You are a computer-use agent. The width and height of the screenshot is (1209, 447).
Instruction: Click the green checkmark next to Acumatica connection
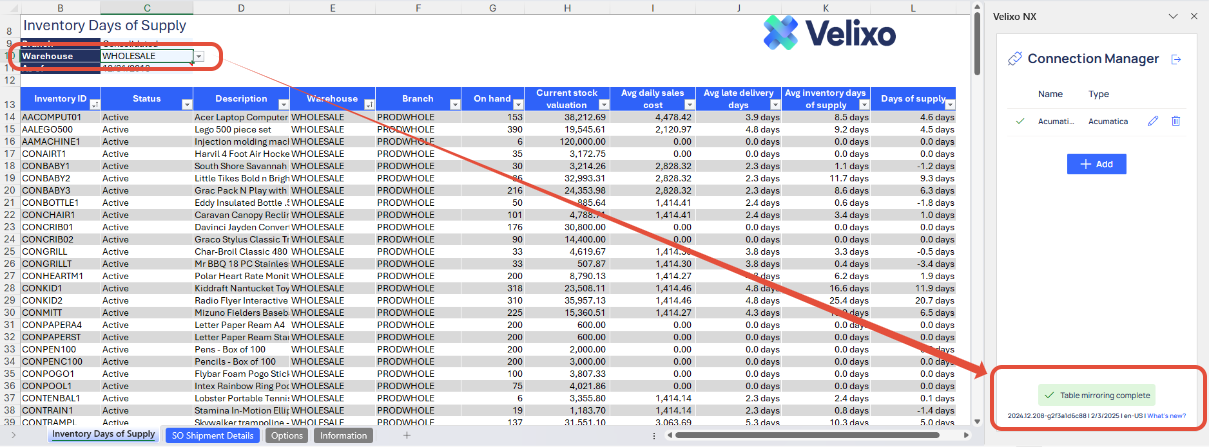click(x=1020, y=121)
